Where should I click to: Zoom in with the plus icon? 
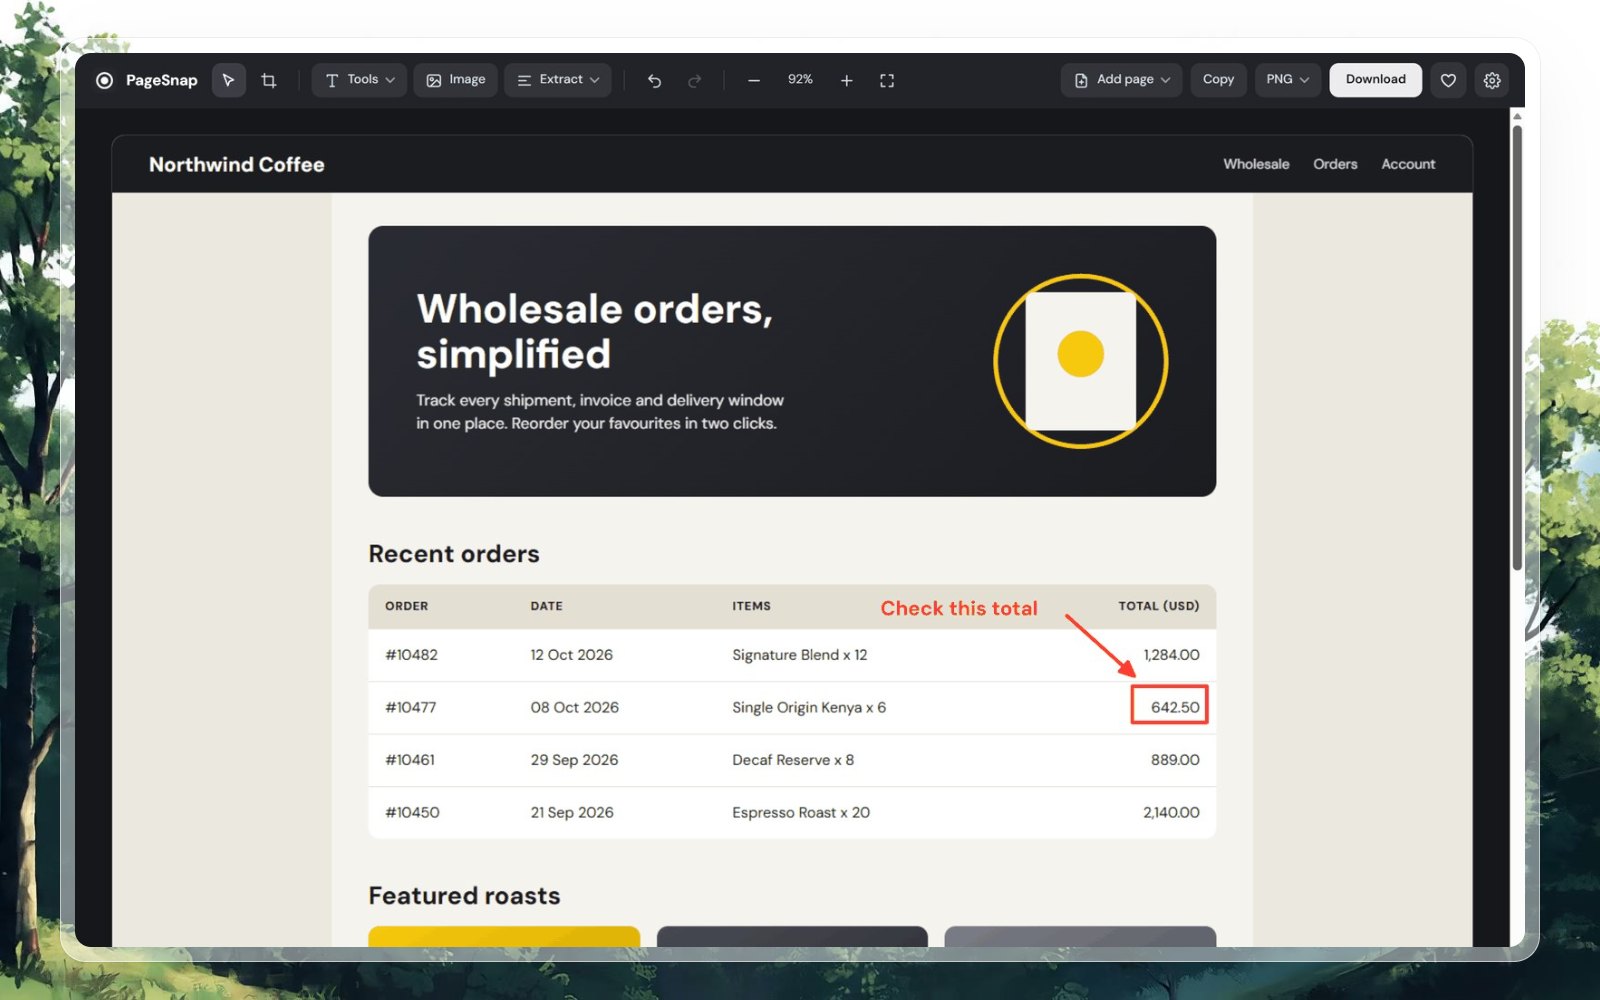[847, 80]
